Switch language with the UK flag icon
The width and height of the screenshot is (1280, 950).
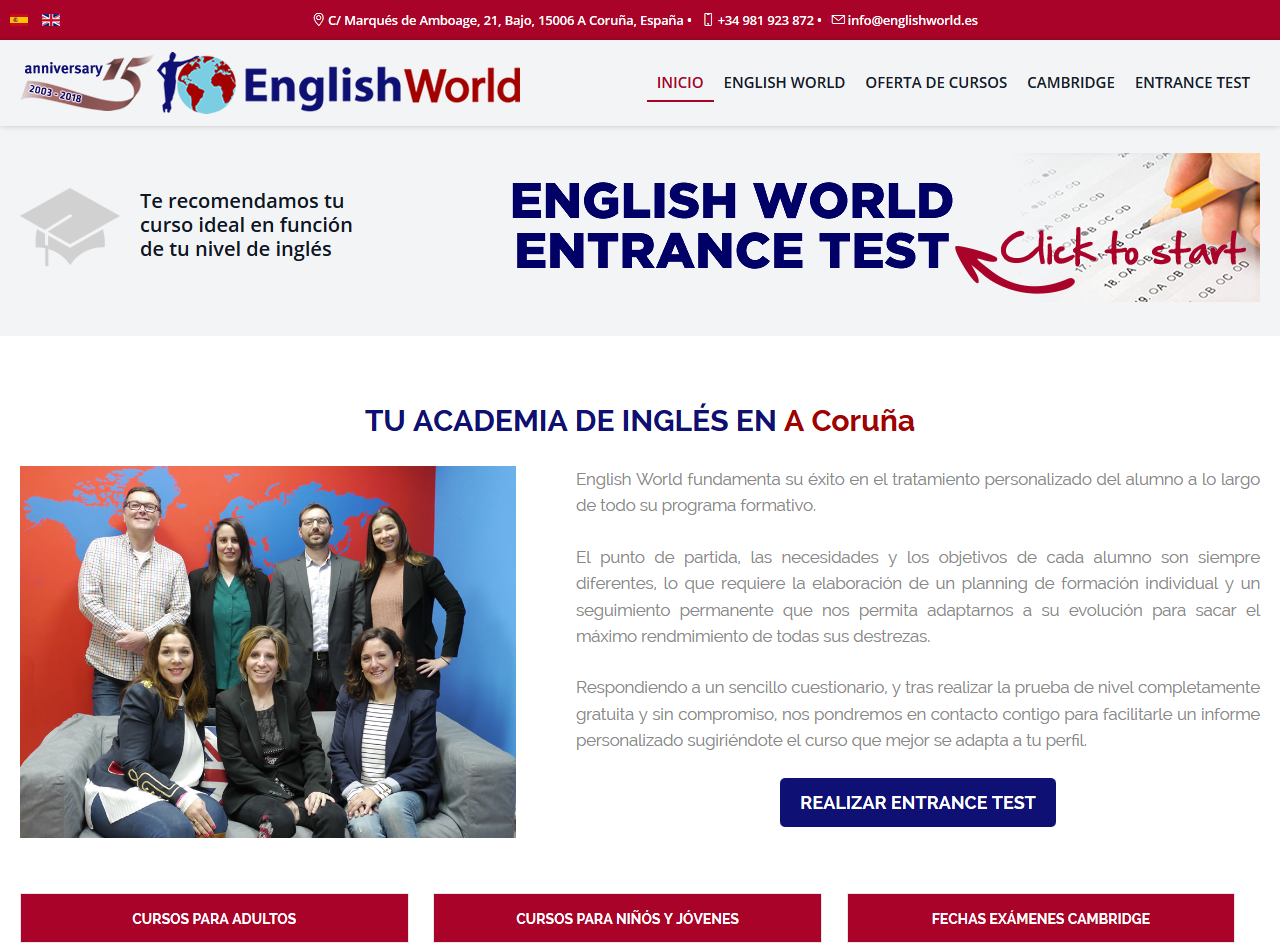(51, 20)
